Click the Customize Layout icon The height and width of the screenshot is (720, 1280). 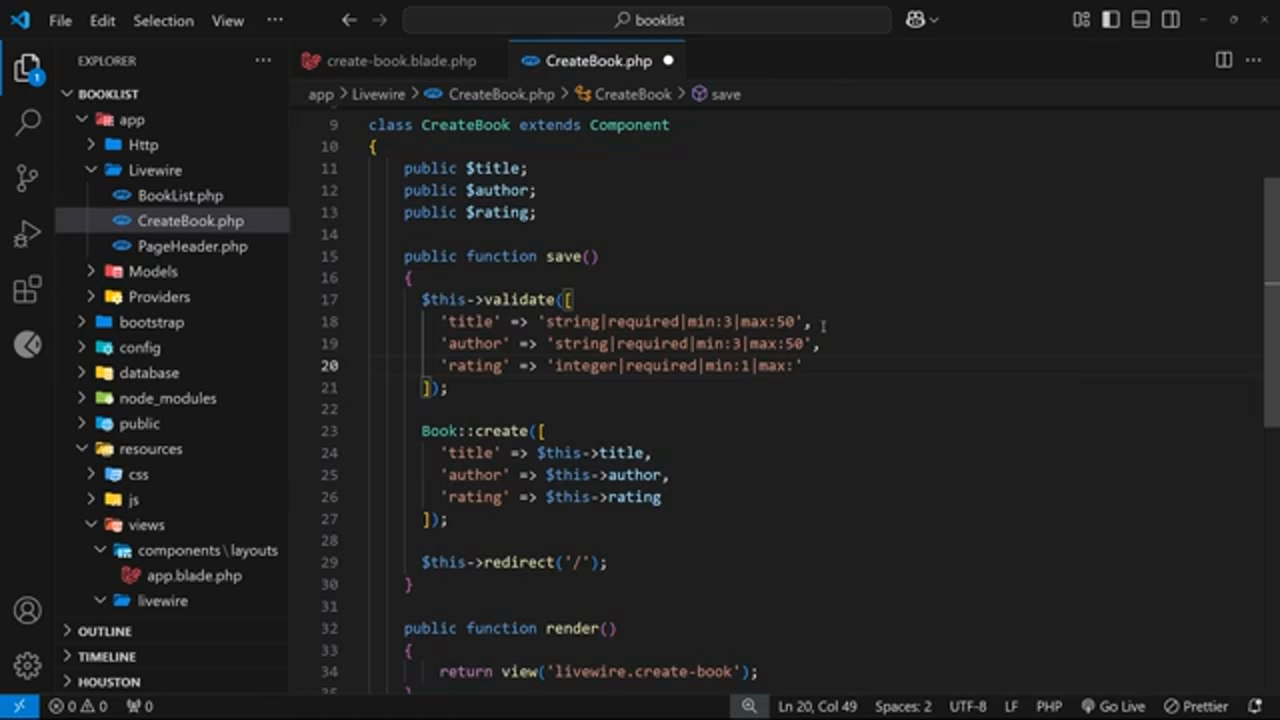(x=1081, y=20)
